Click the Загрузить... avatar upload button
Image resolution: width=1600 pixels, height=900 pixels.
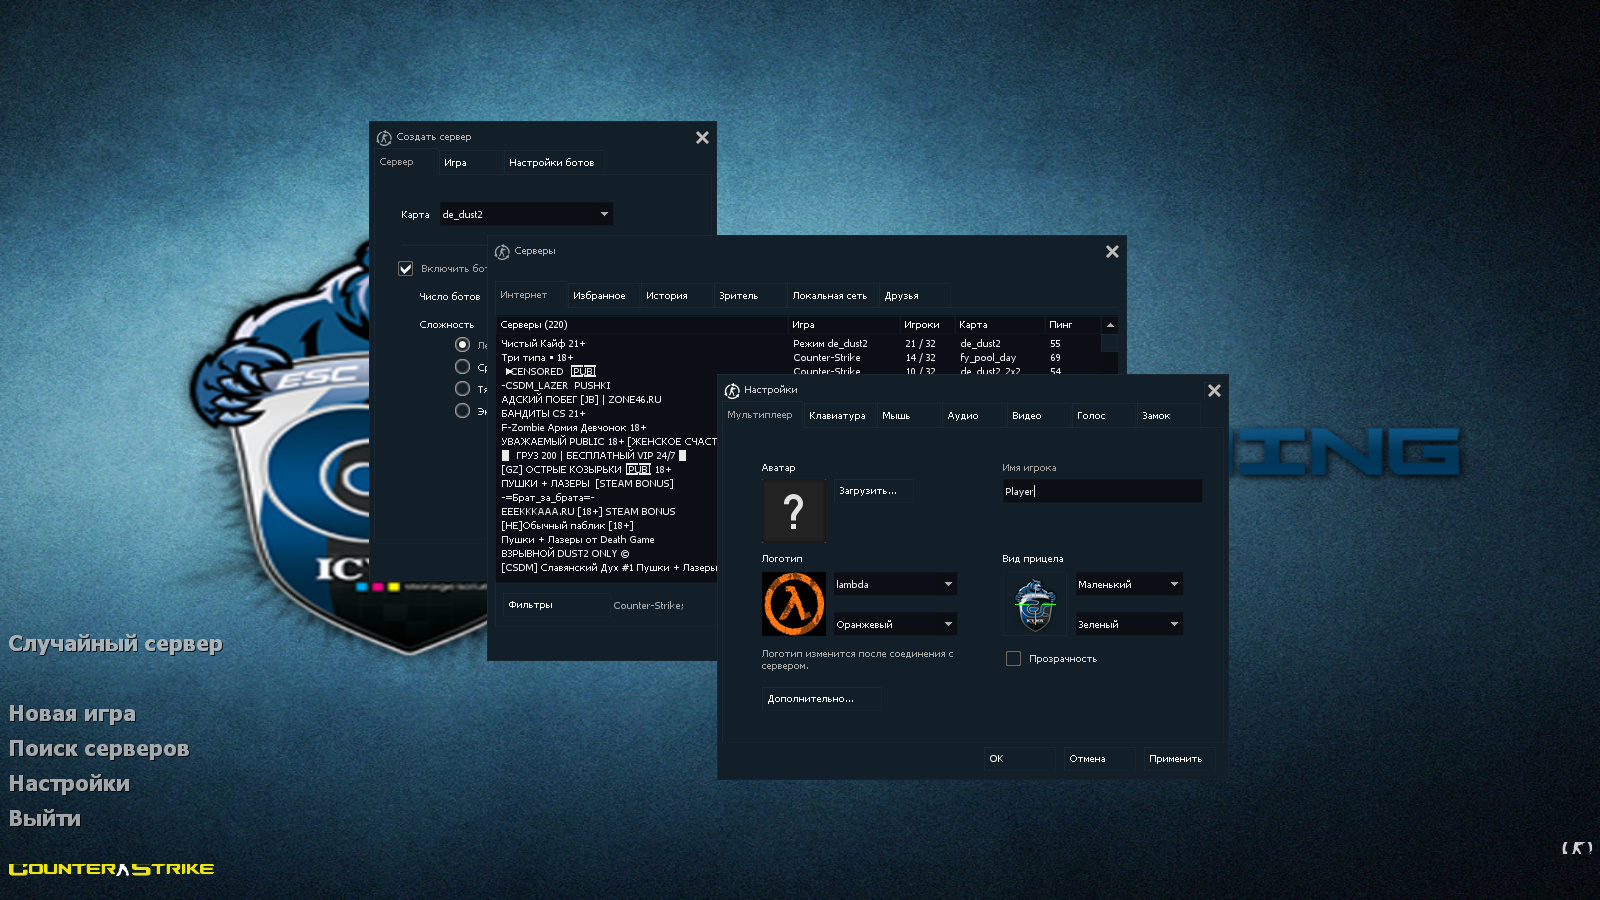pos(868,491)
